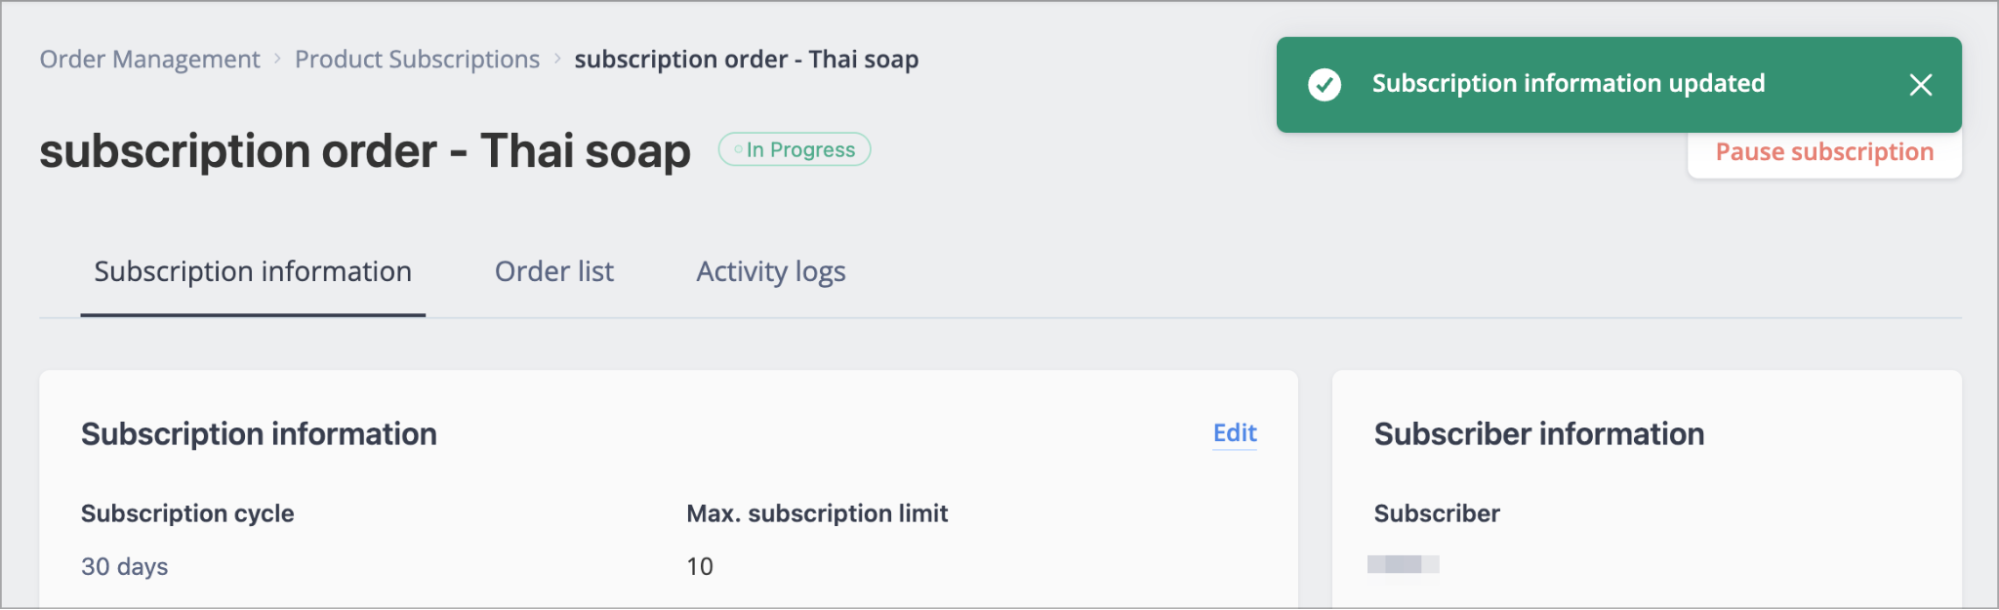Click the first breadcrumb chevron separator
The height and width of the screenshot is (610, 1999).
277,59
